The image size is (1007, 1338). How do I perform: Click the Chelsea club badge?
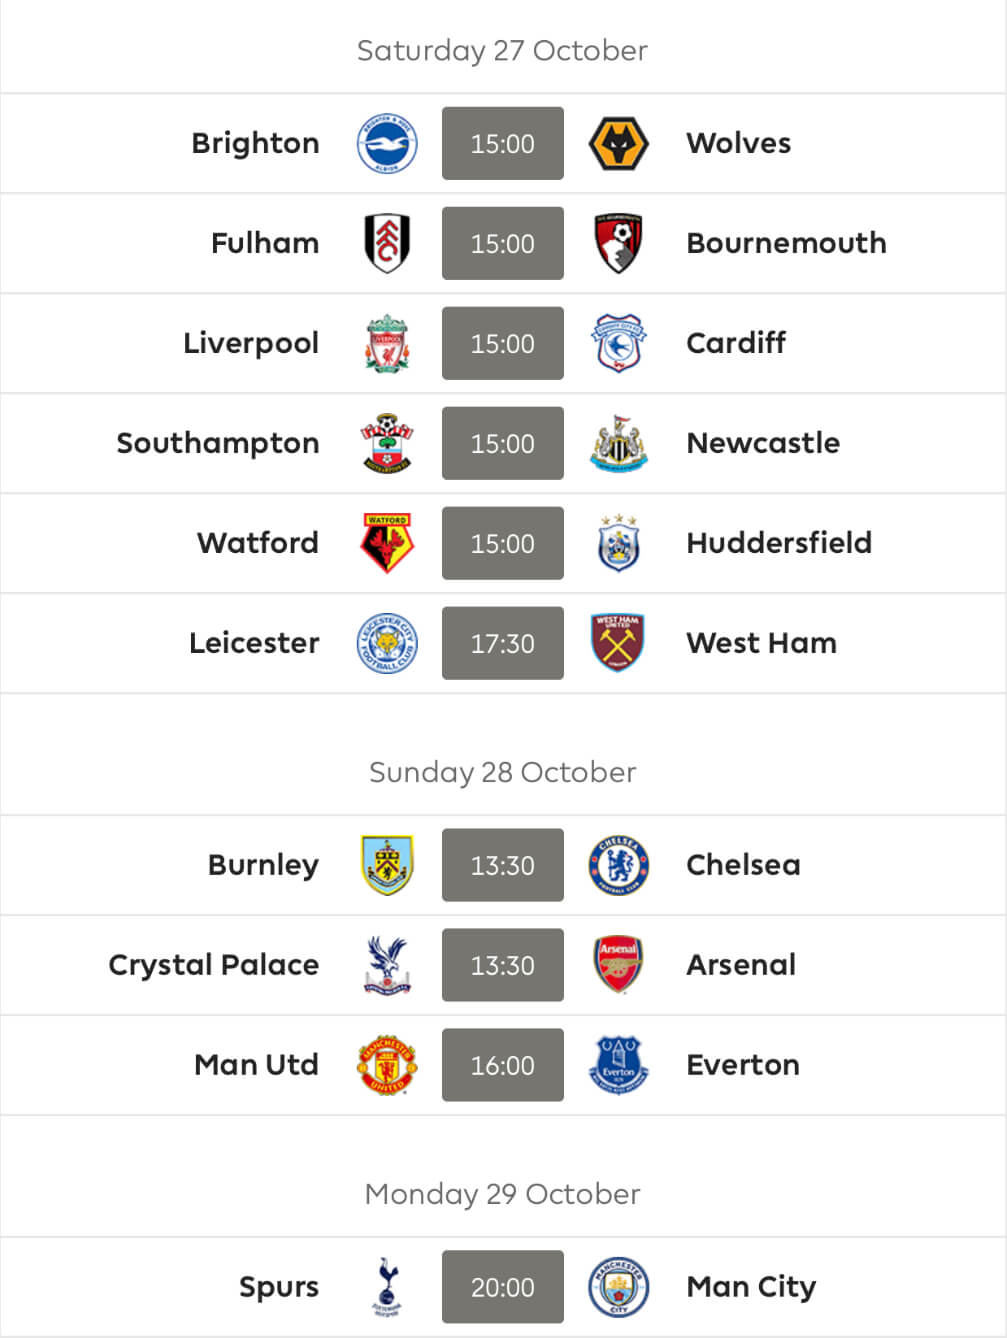pos(618,865)
